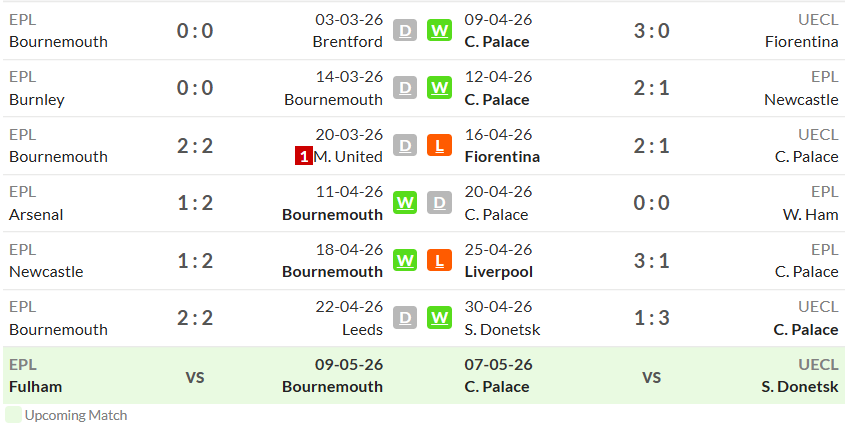The width and height of the screenshot is (845, 427).
Task: Click the Arsenal team name
Action: (x=36, y=215)
